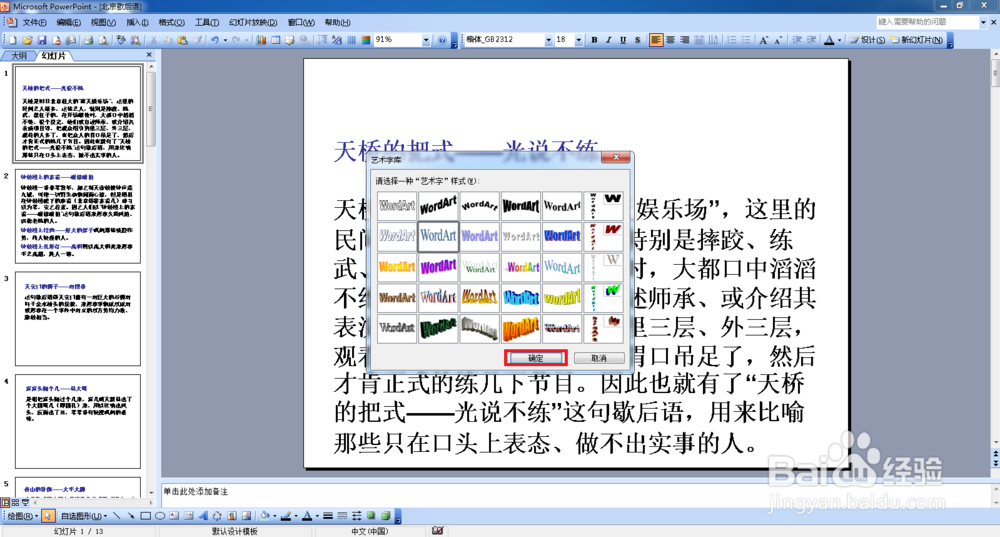1000x537 pixels.
Task: Select the Rectangle tool
Action: tap(145, 516)
